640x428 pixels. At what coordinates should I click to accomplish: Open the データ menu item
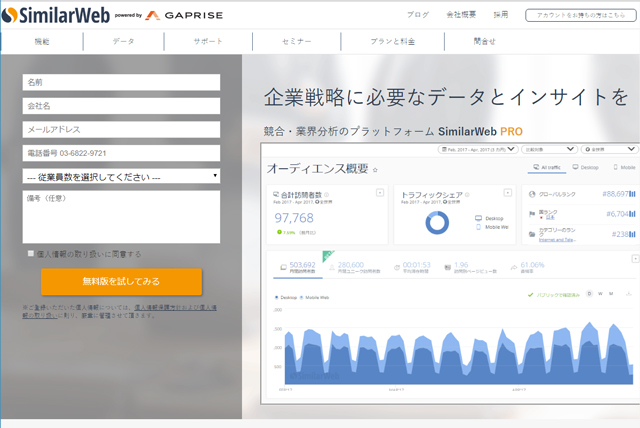pos(123,41)
